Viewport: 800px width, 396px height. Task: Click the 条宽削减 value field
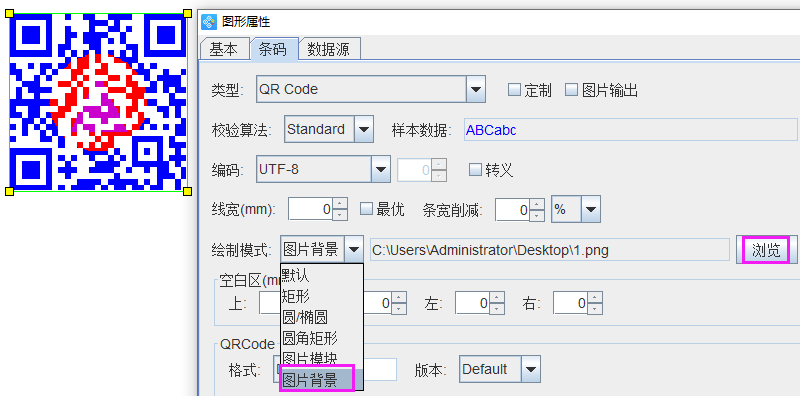[x=513, y=209]
